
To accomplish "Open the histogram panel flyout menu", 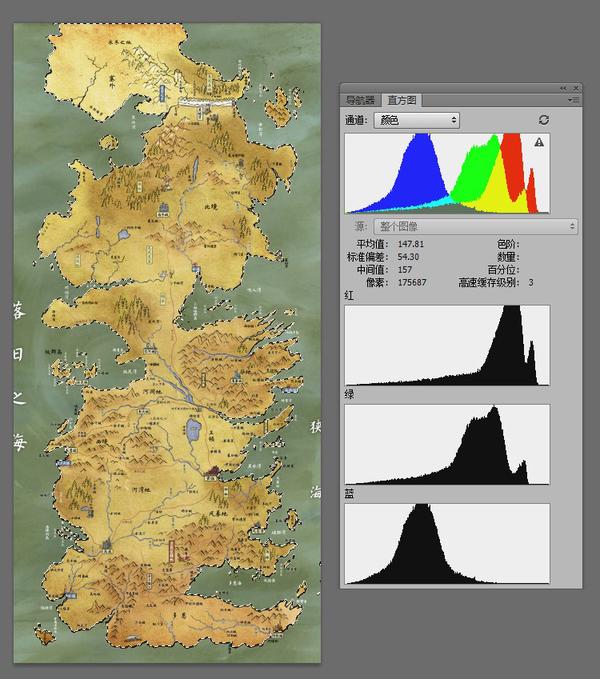I will 573,100.
